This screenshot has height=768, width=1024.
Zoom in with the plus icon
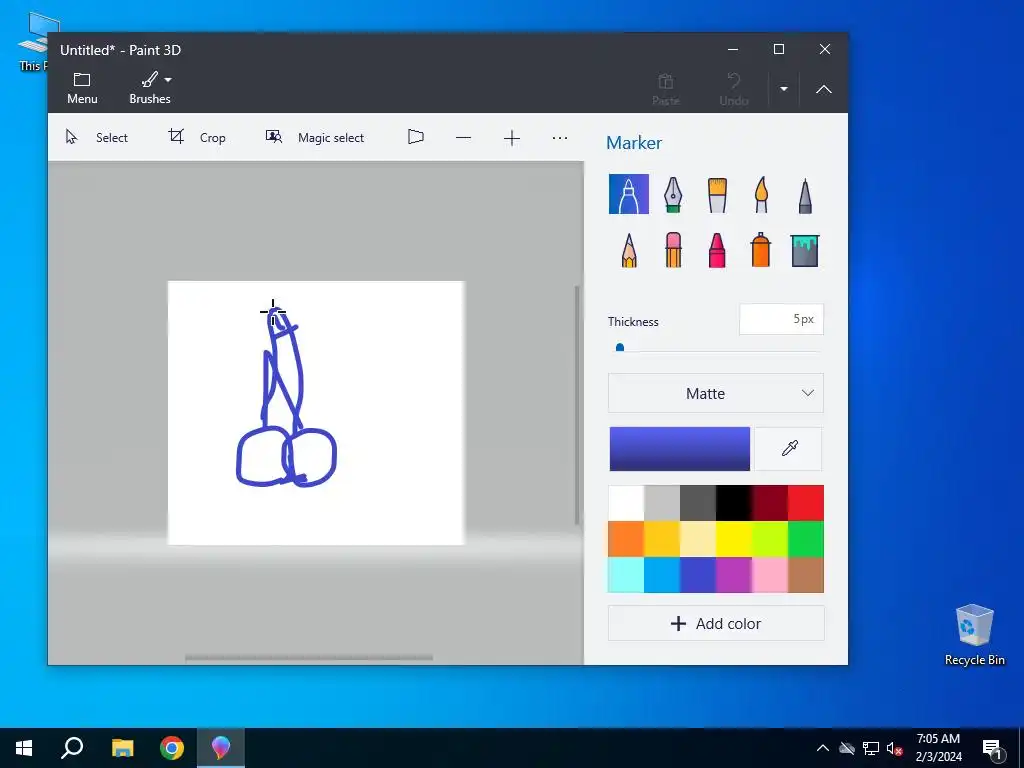click(x=512, y=138)
